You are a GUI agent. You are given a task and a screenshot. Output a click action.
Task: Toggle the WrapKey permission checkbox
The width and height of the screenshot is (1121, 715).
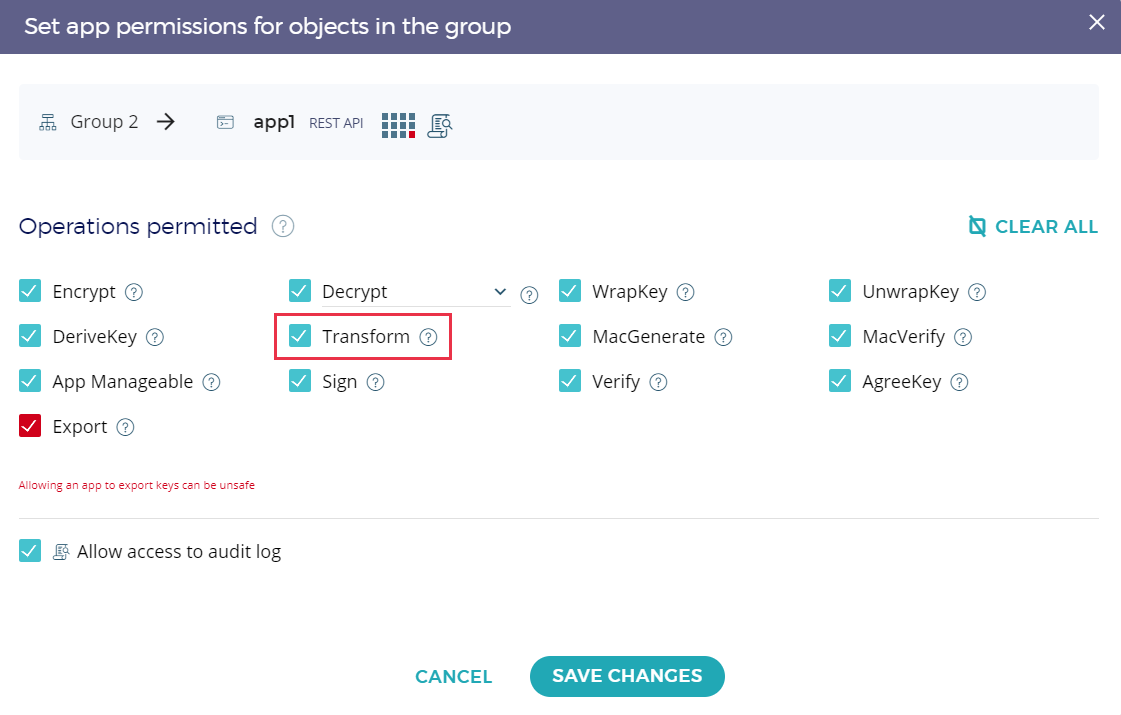[x=570, y=292]
